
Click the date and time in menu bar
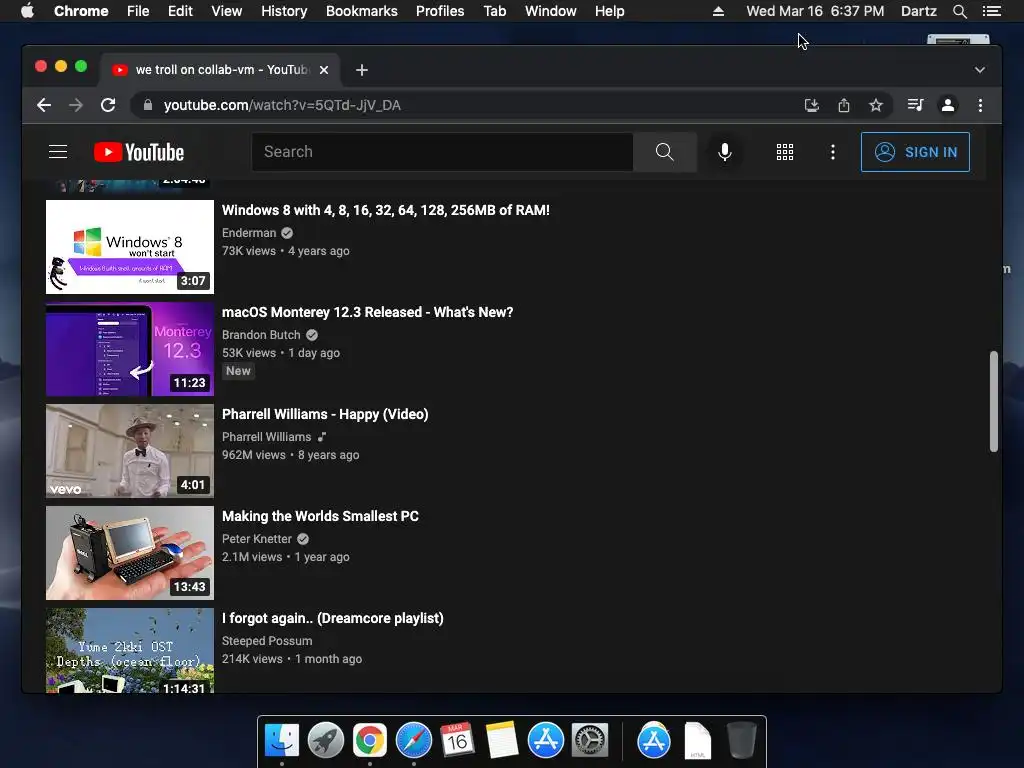pos(815,11)
